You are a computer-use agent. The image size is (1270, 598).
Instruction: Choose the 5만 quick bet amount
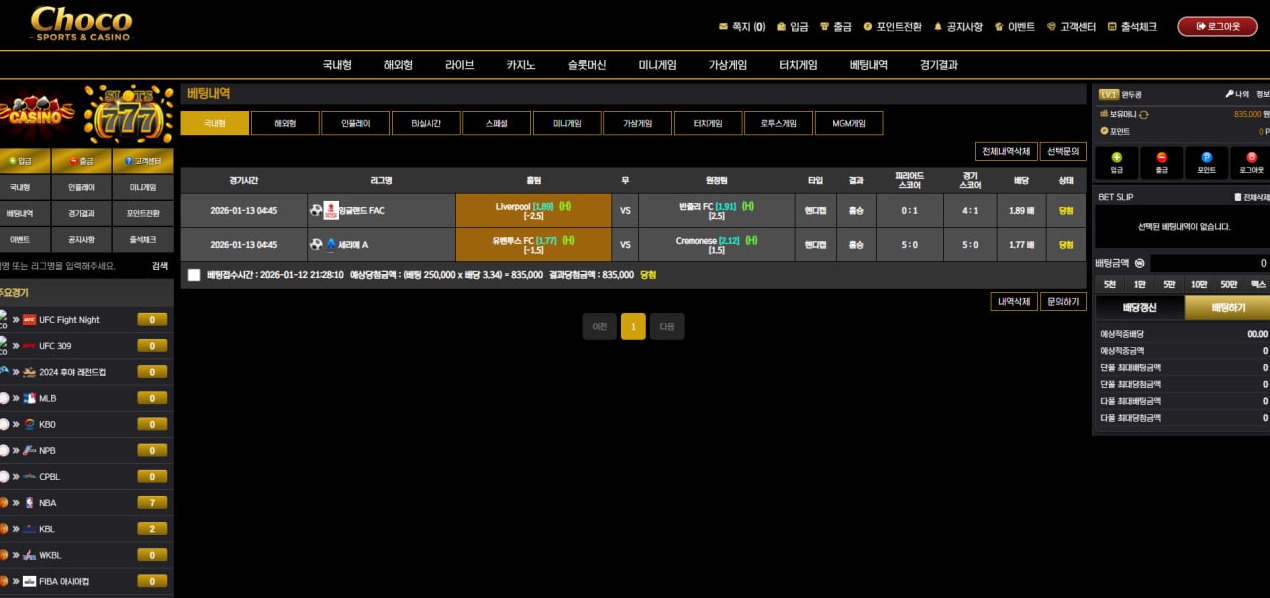[1169, 285]
